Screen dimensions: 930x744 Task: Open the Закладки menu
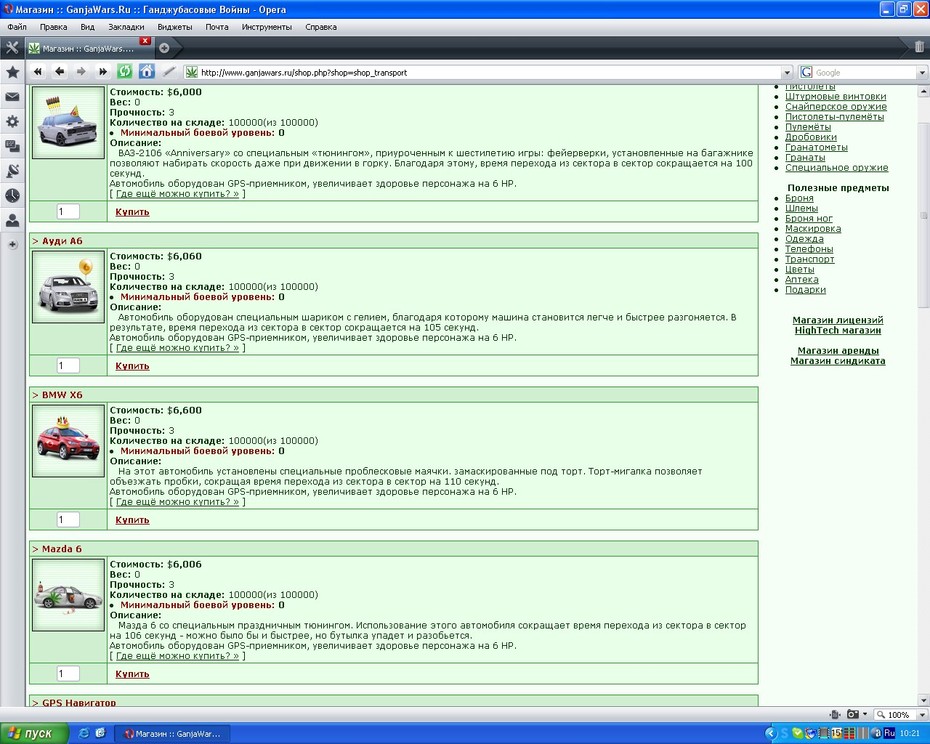pos(126,27)
